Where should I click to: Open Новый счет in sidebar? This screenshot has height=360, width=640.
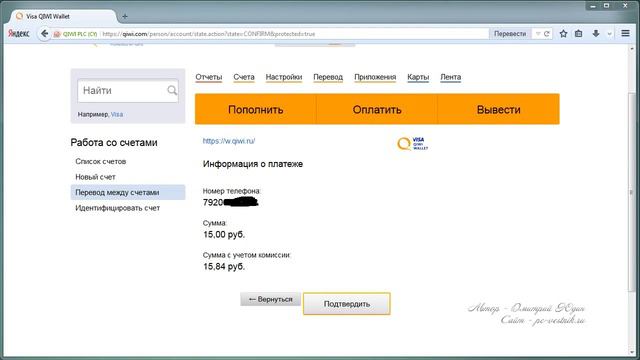tap(95, 177)
